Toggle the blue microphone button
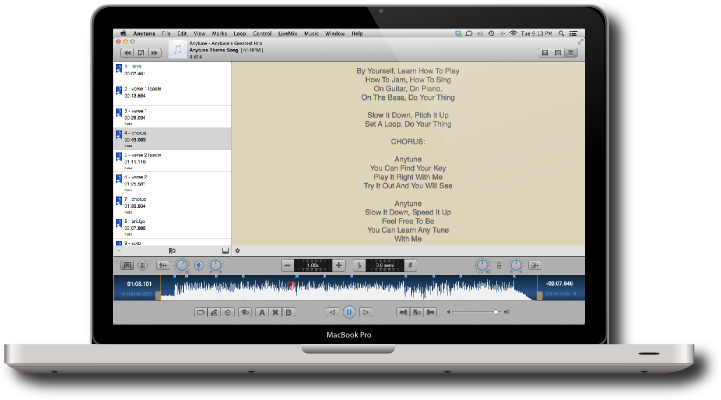The image size is (721, 400). click(x=199, y=265)
